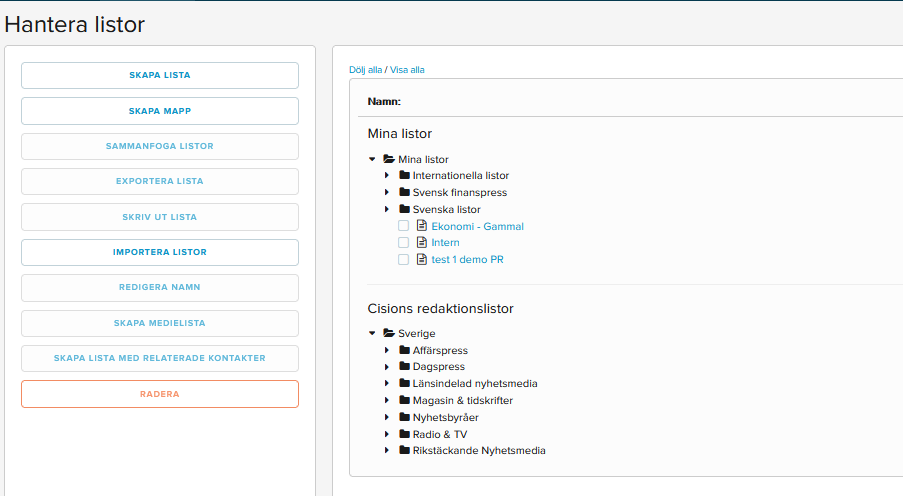Click the open folder icon of Sverige
The image size is (903, 496).
click(x=389, y=333)
